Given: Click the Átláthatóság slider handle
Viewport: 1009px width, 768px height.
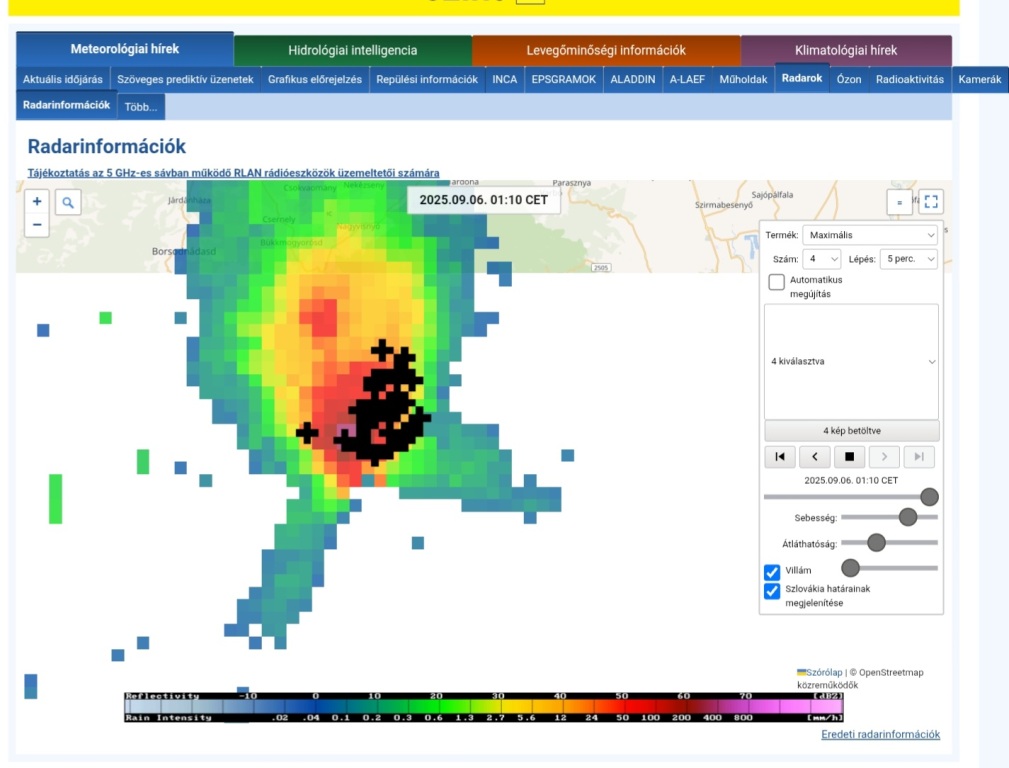Looking at the screenshot, I should tap(876, 543).
